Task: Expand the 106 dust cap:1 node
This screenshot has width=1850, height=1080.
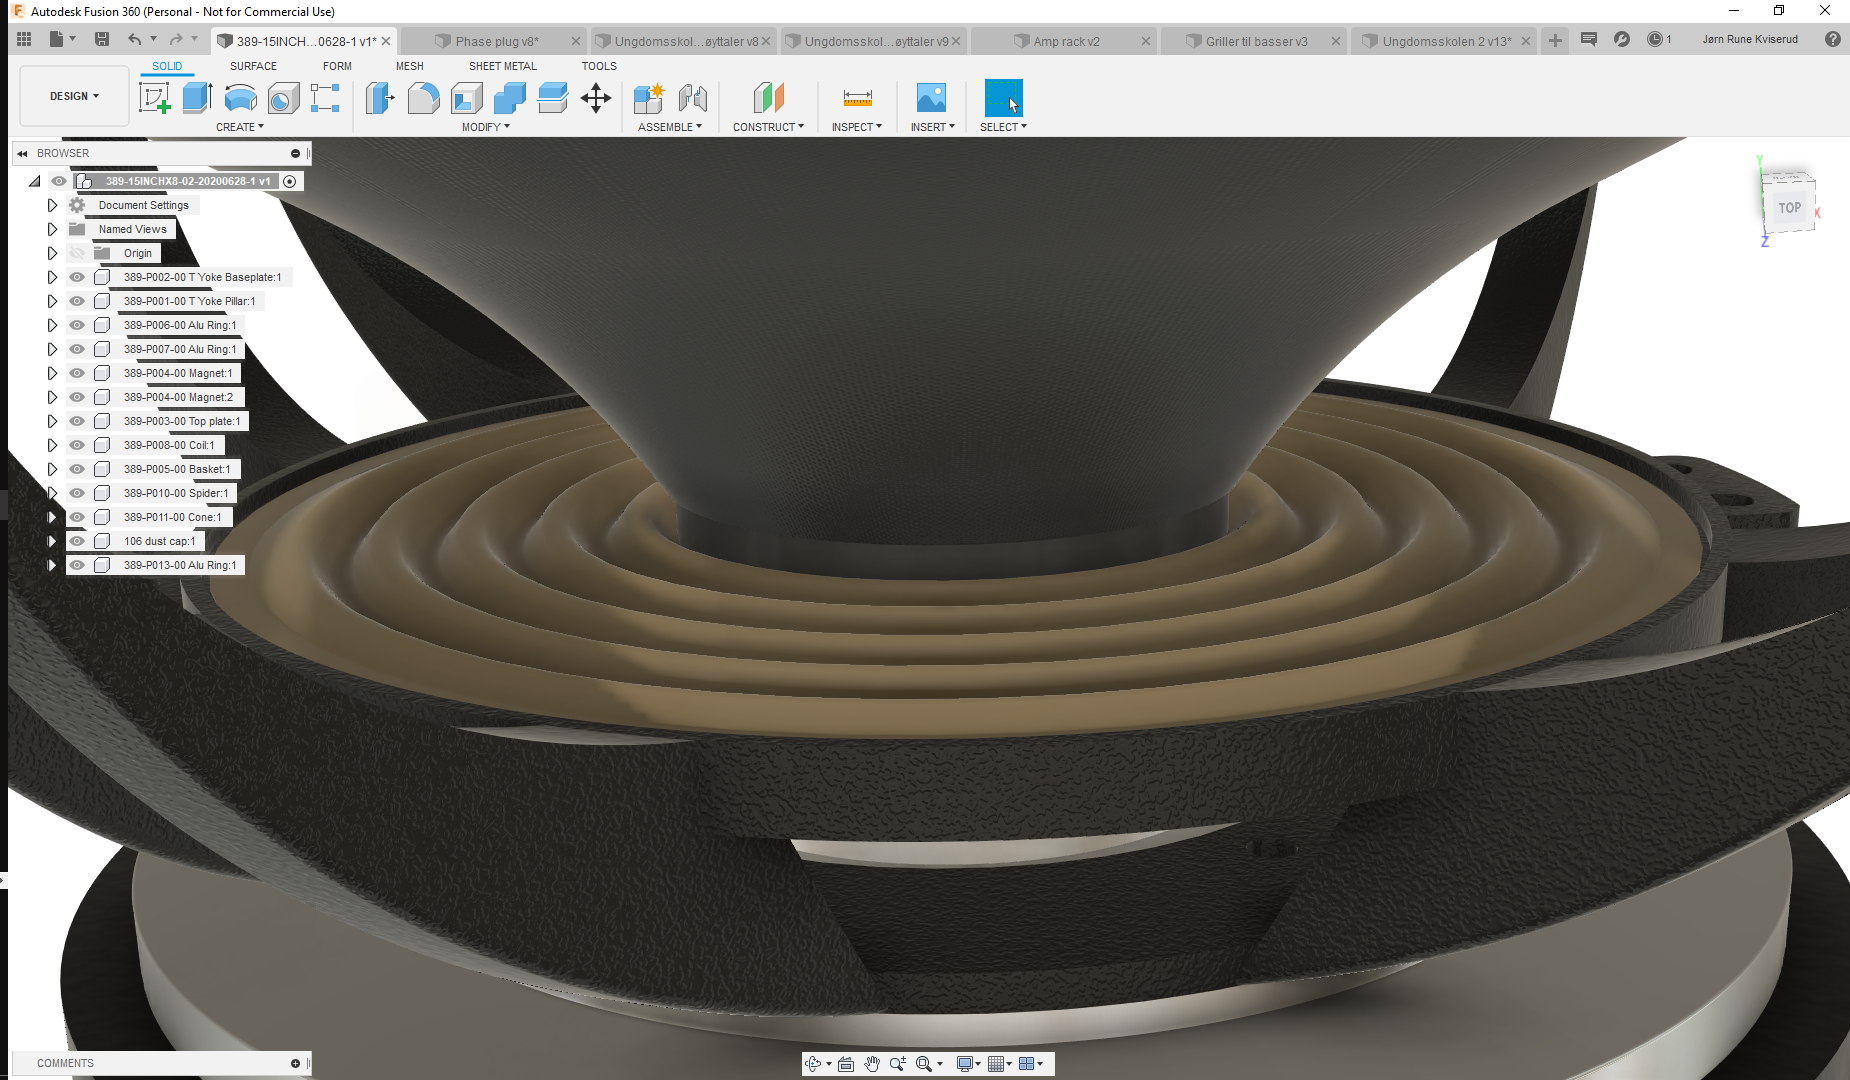Action: pyautogui.click(x=52, y=541)
